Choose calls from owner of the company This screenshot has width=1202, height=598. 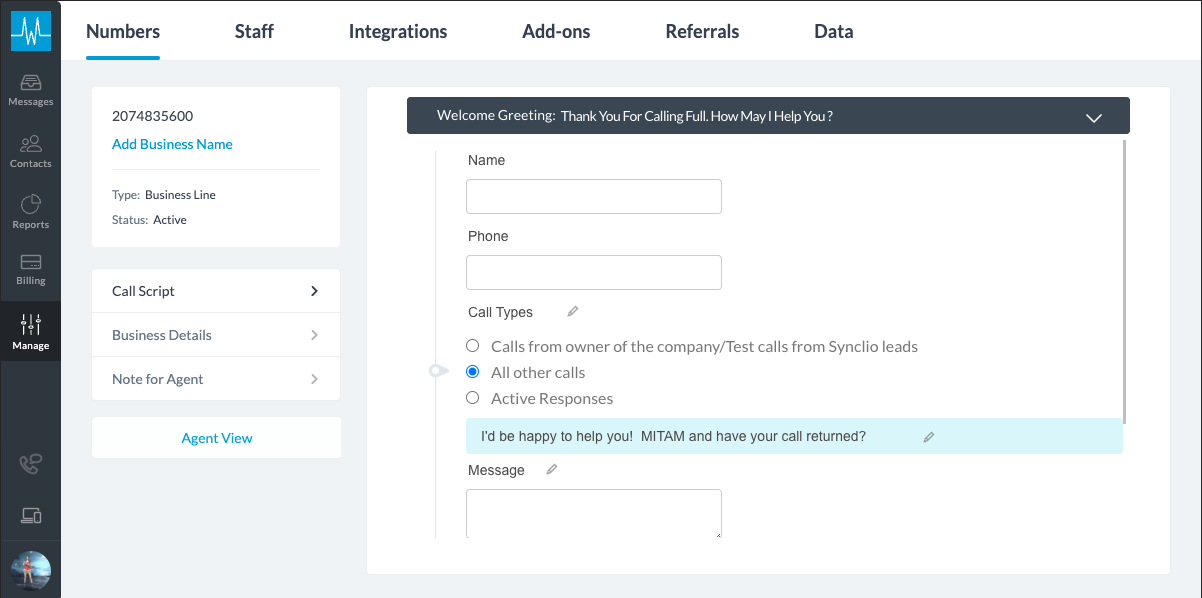(x=472, y=345)
